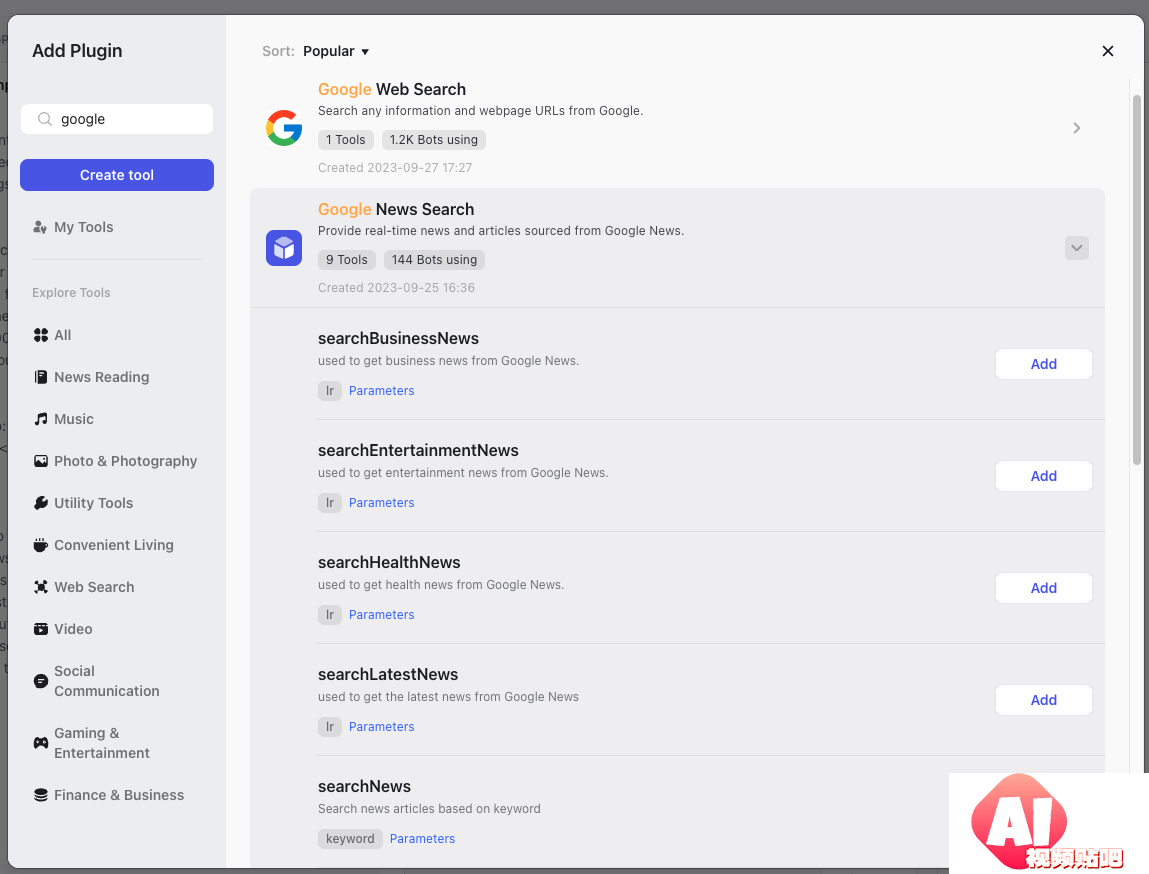Image resolution: width=1149 pixels, height=874 pixels.
Task: Click the searchLatestNews tool name
Action: pyautogui.click(x=388, y=675)
